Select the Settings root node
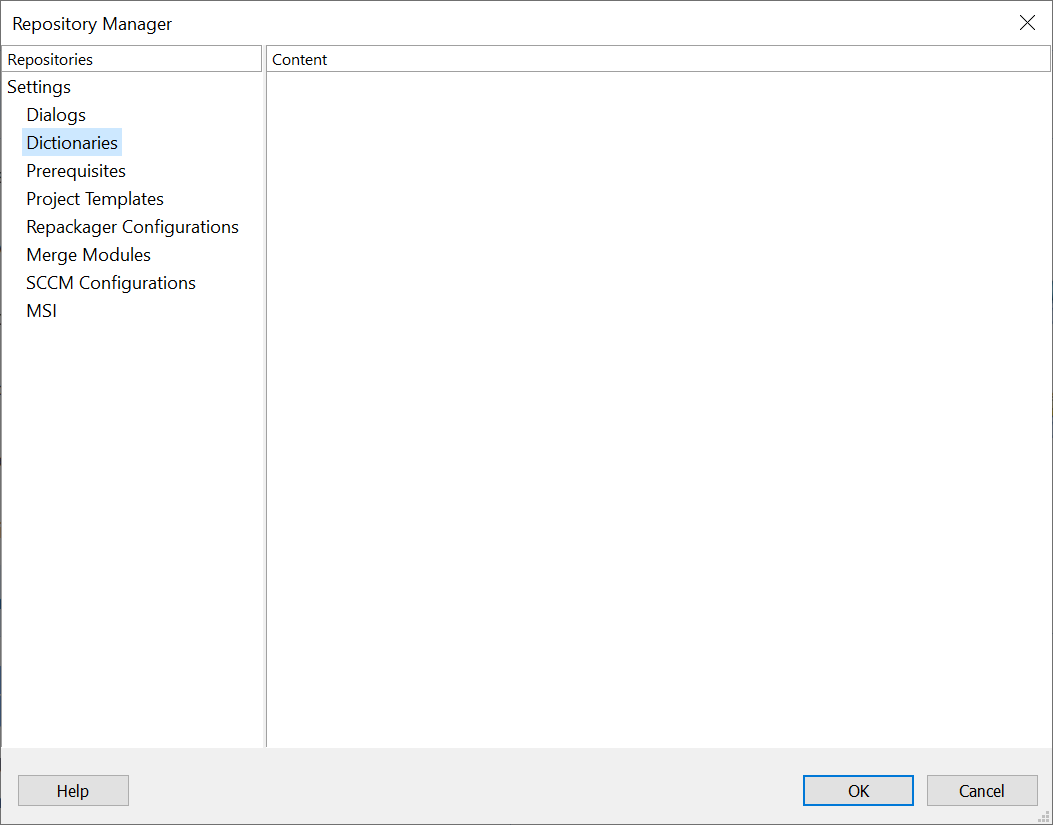The image size is (1053, 825). 39,87
